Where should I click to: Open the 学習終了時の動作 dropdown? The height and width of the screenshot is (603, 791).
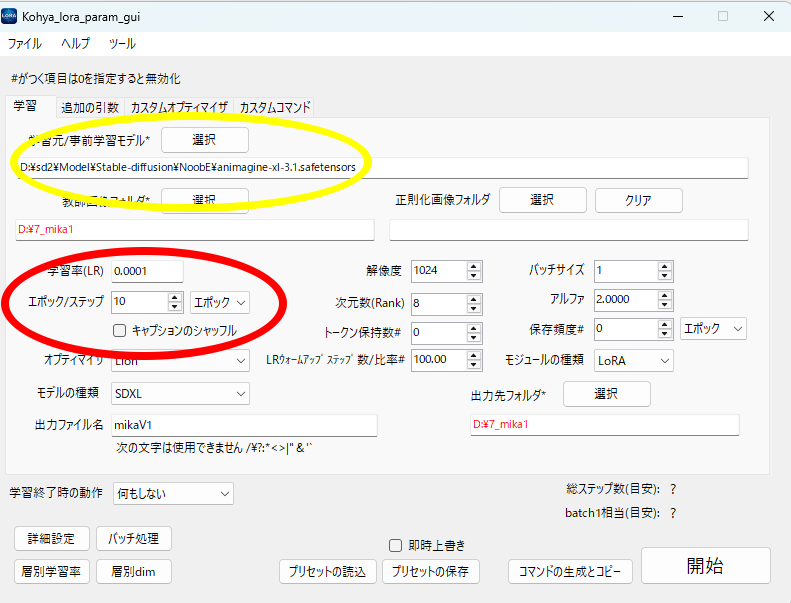click(172, 494)
